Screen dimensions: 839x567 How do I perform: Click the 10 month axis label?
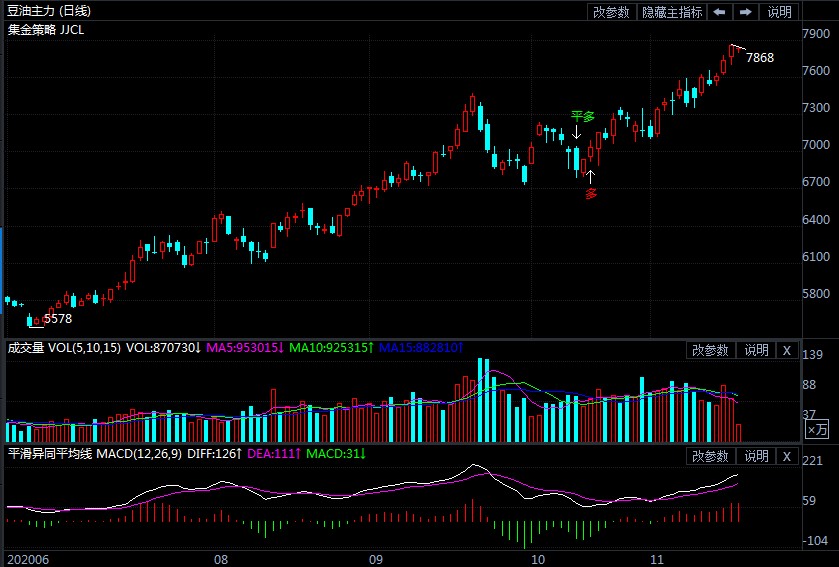click(x=538, y=560)
